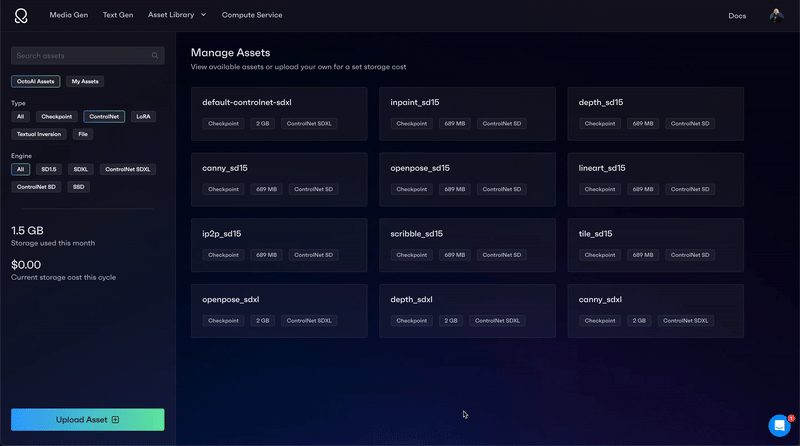Open the ip2p_sd15 asset card
800x446 pixels.
[x=279, y=245]
